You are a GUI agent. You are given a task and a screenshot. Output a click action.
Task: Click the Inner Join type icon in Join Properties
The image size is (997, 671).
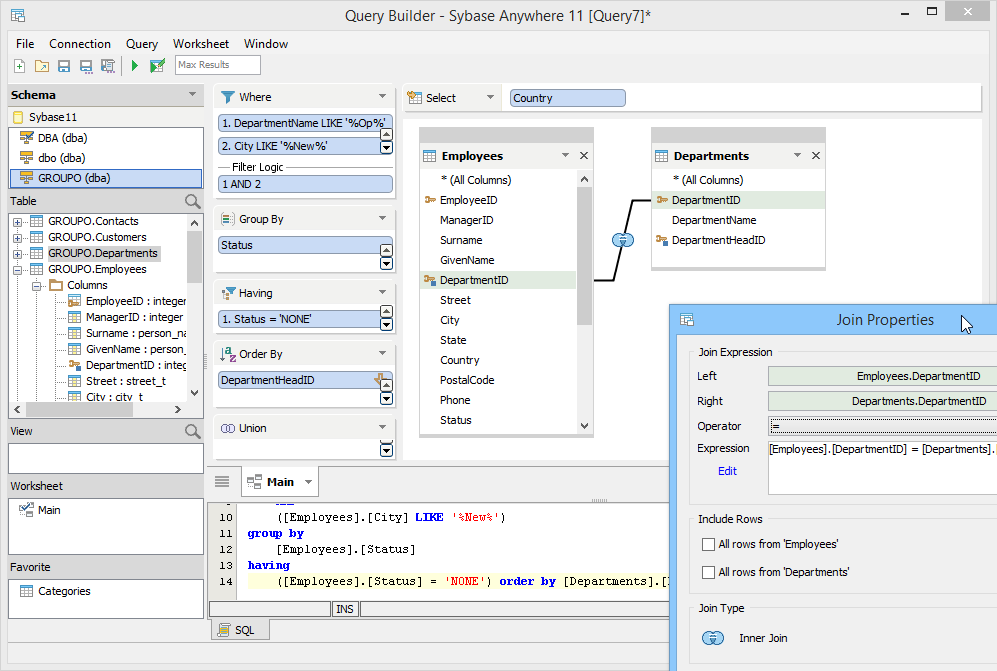coord(713,638)
